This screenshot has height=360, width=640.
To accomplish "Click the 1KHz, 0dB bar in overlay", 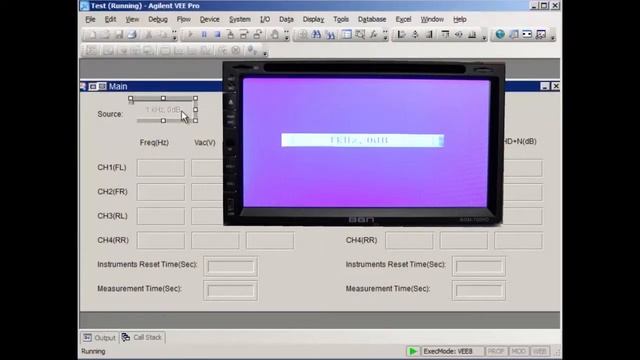I will point(362,140).
